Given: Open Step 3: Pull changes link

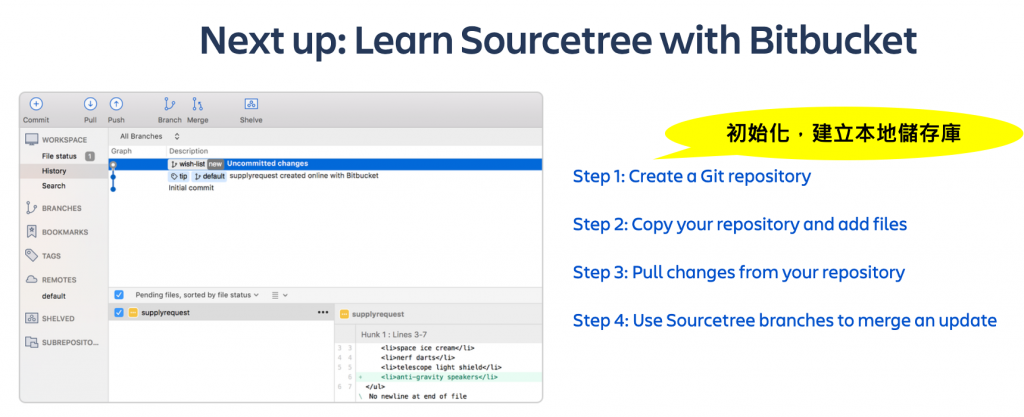Looking at the screenshot, I should coord(739,272).
